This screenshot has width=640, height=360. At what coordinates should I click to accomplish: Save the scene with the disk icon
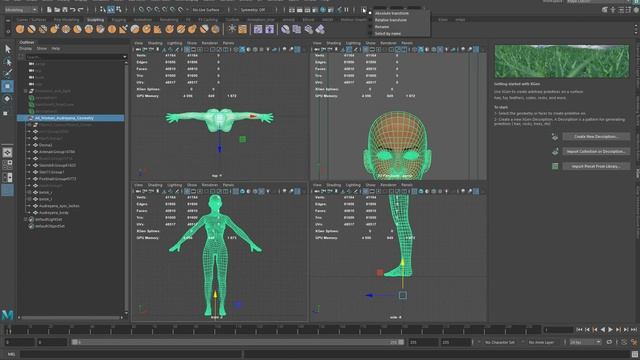[64, 9]
